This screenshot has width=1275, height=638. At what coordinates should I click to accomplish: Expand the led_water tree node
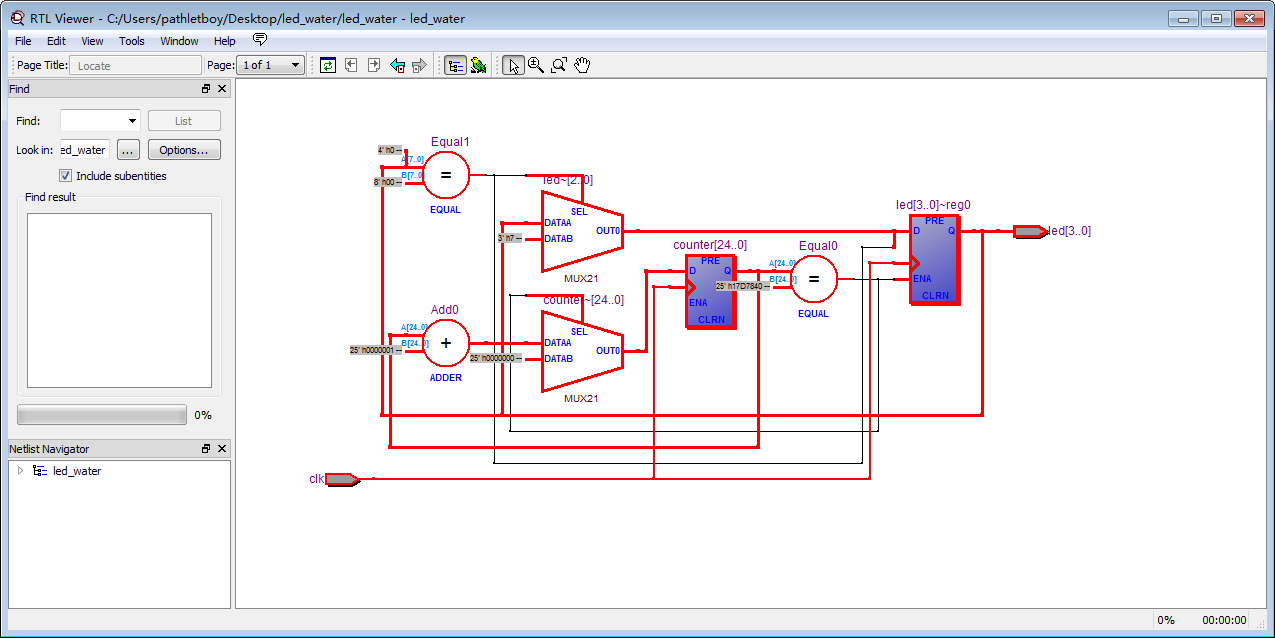click(20, 471)
